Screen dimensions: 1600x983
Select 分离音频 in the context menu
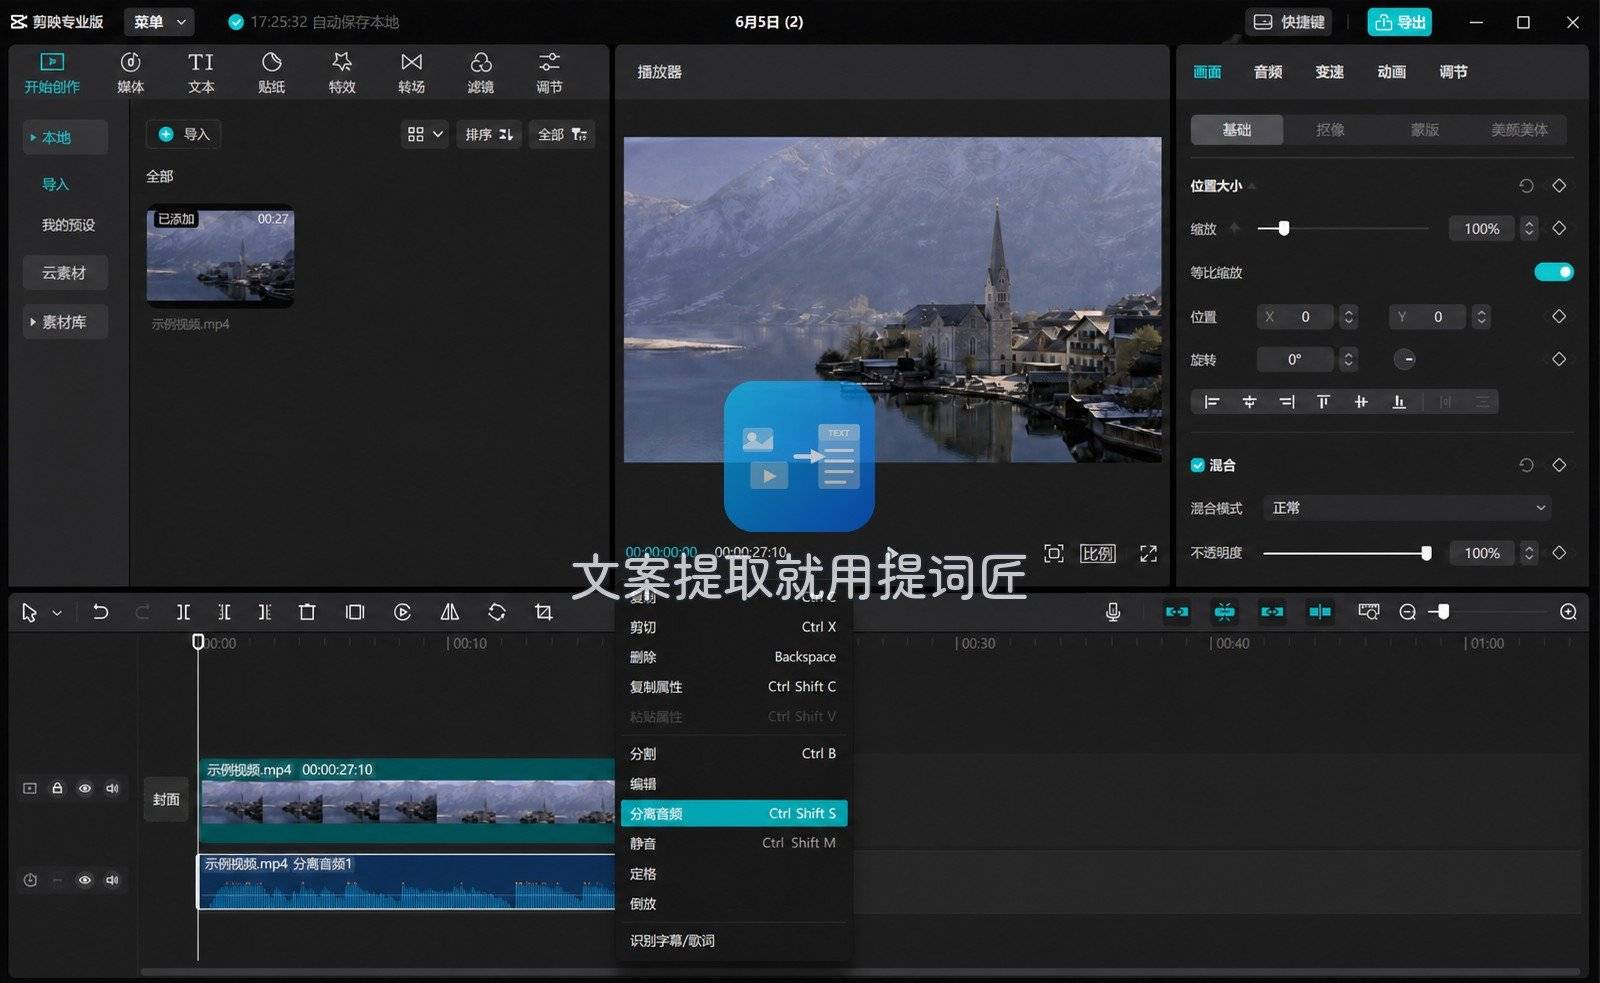(x=734, y=813)
